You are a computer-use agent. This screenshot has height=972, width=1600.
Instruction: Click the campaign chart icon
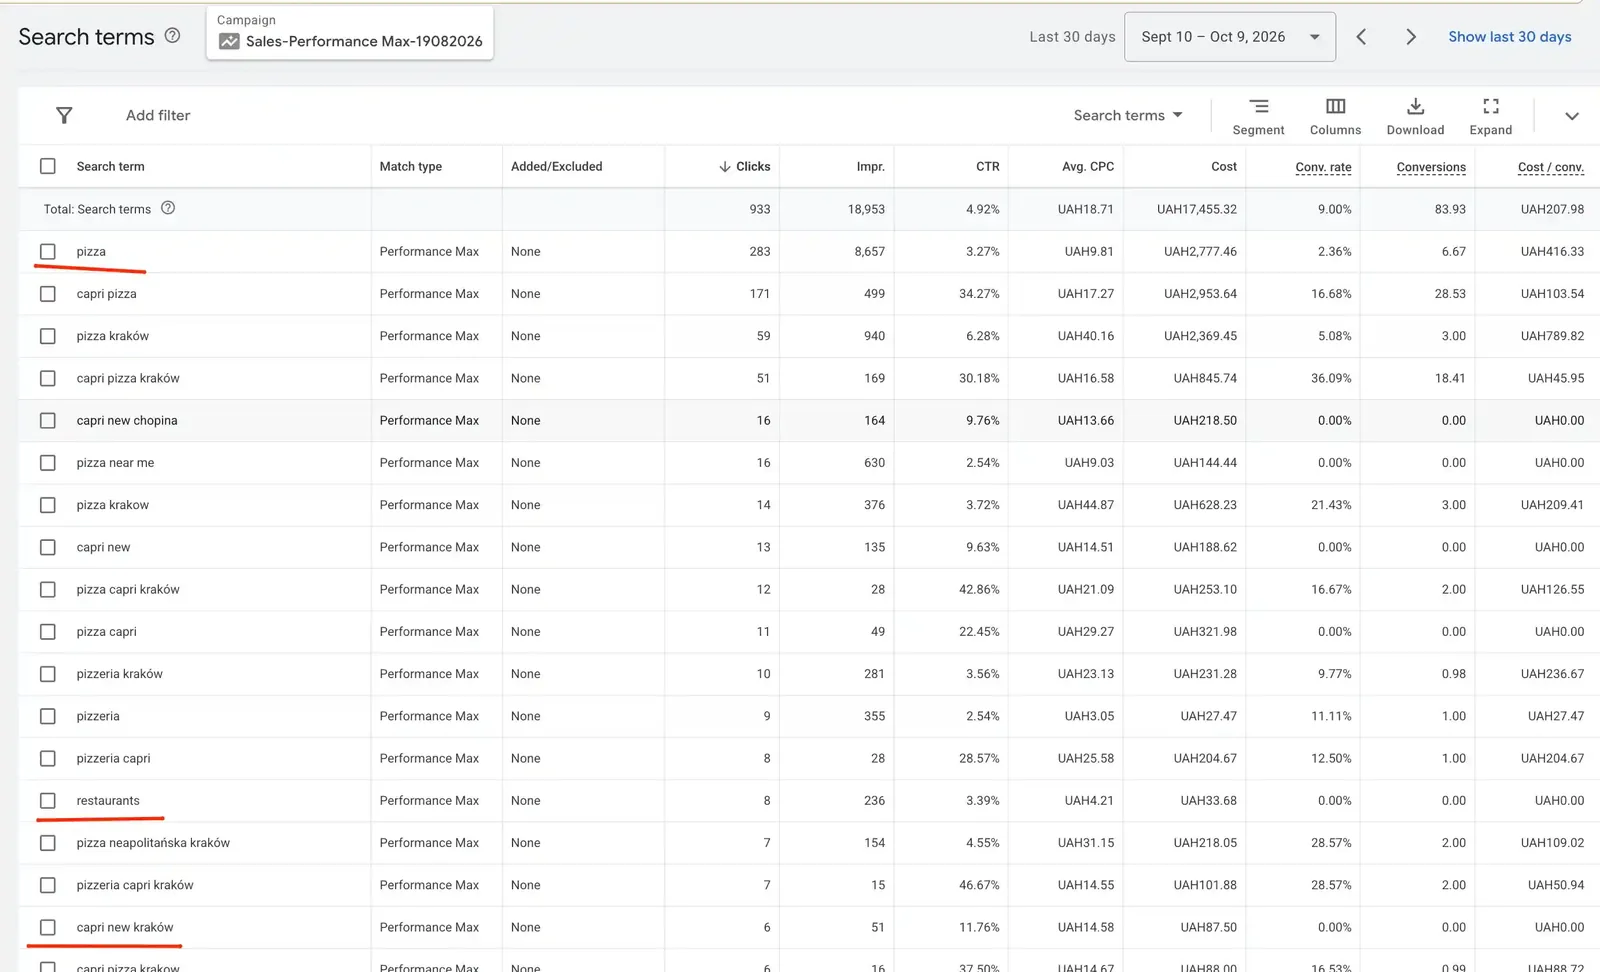[x=229, y=41]
